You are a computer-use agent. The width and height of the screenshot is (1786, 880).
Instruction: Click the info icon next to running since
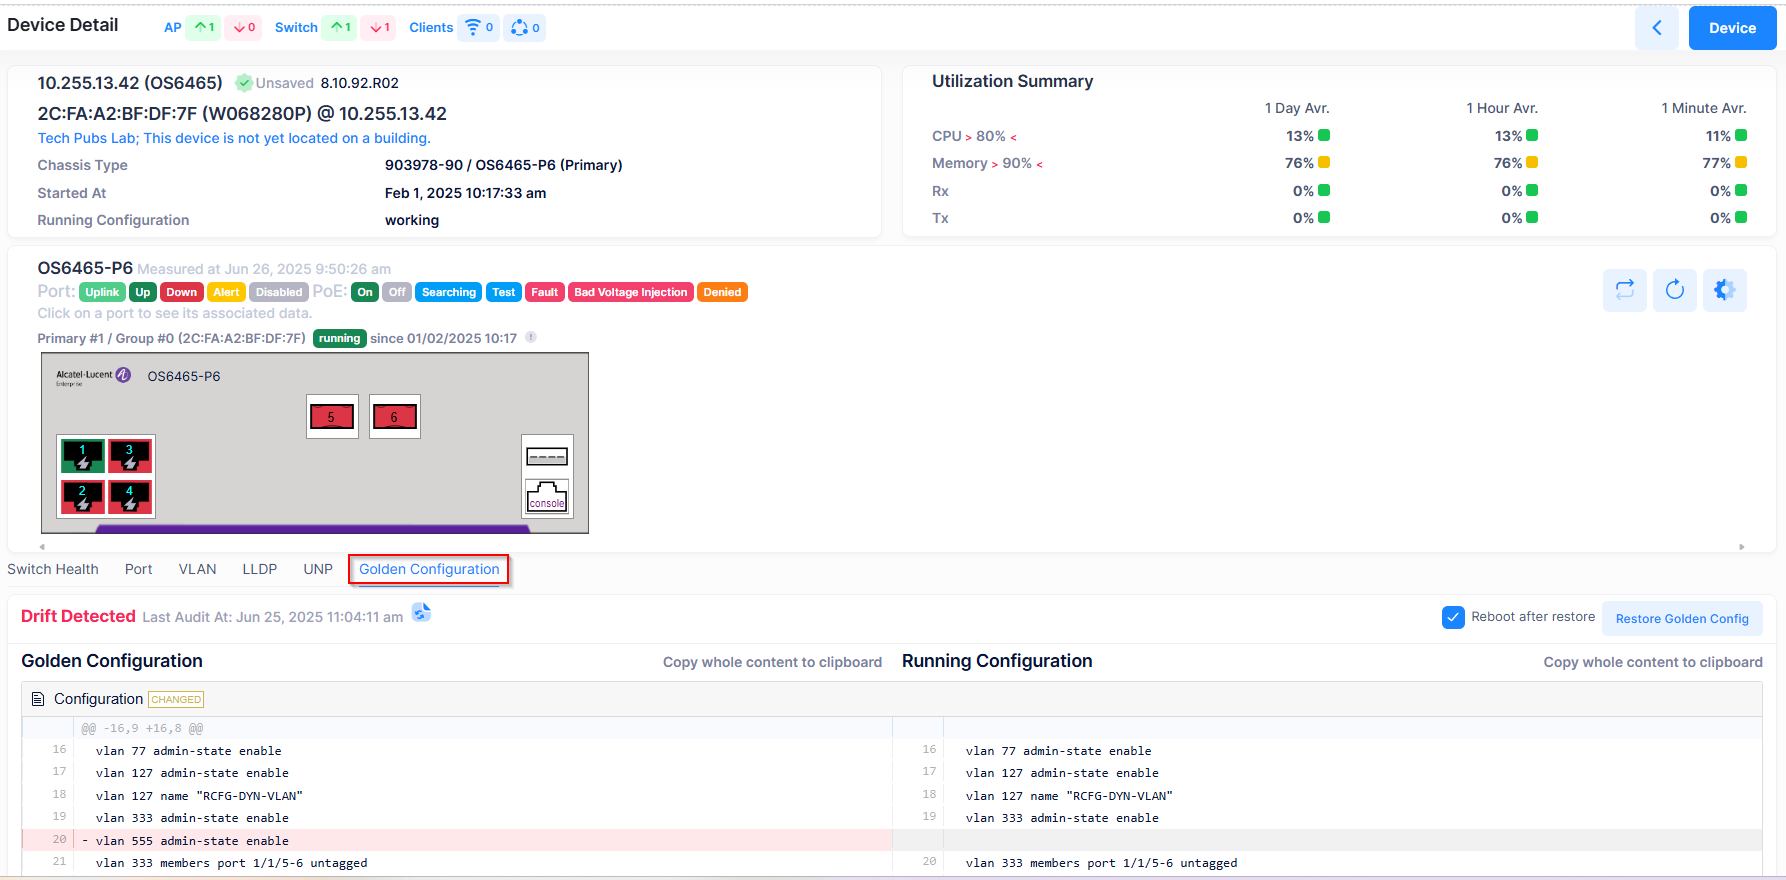click(531, 338)
